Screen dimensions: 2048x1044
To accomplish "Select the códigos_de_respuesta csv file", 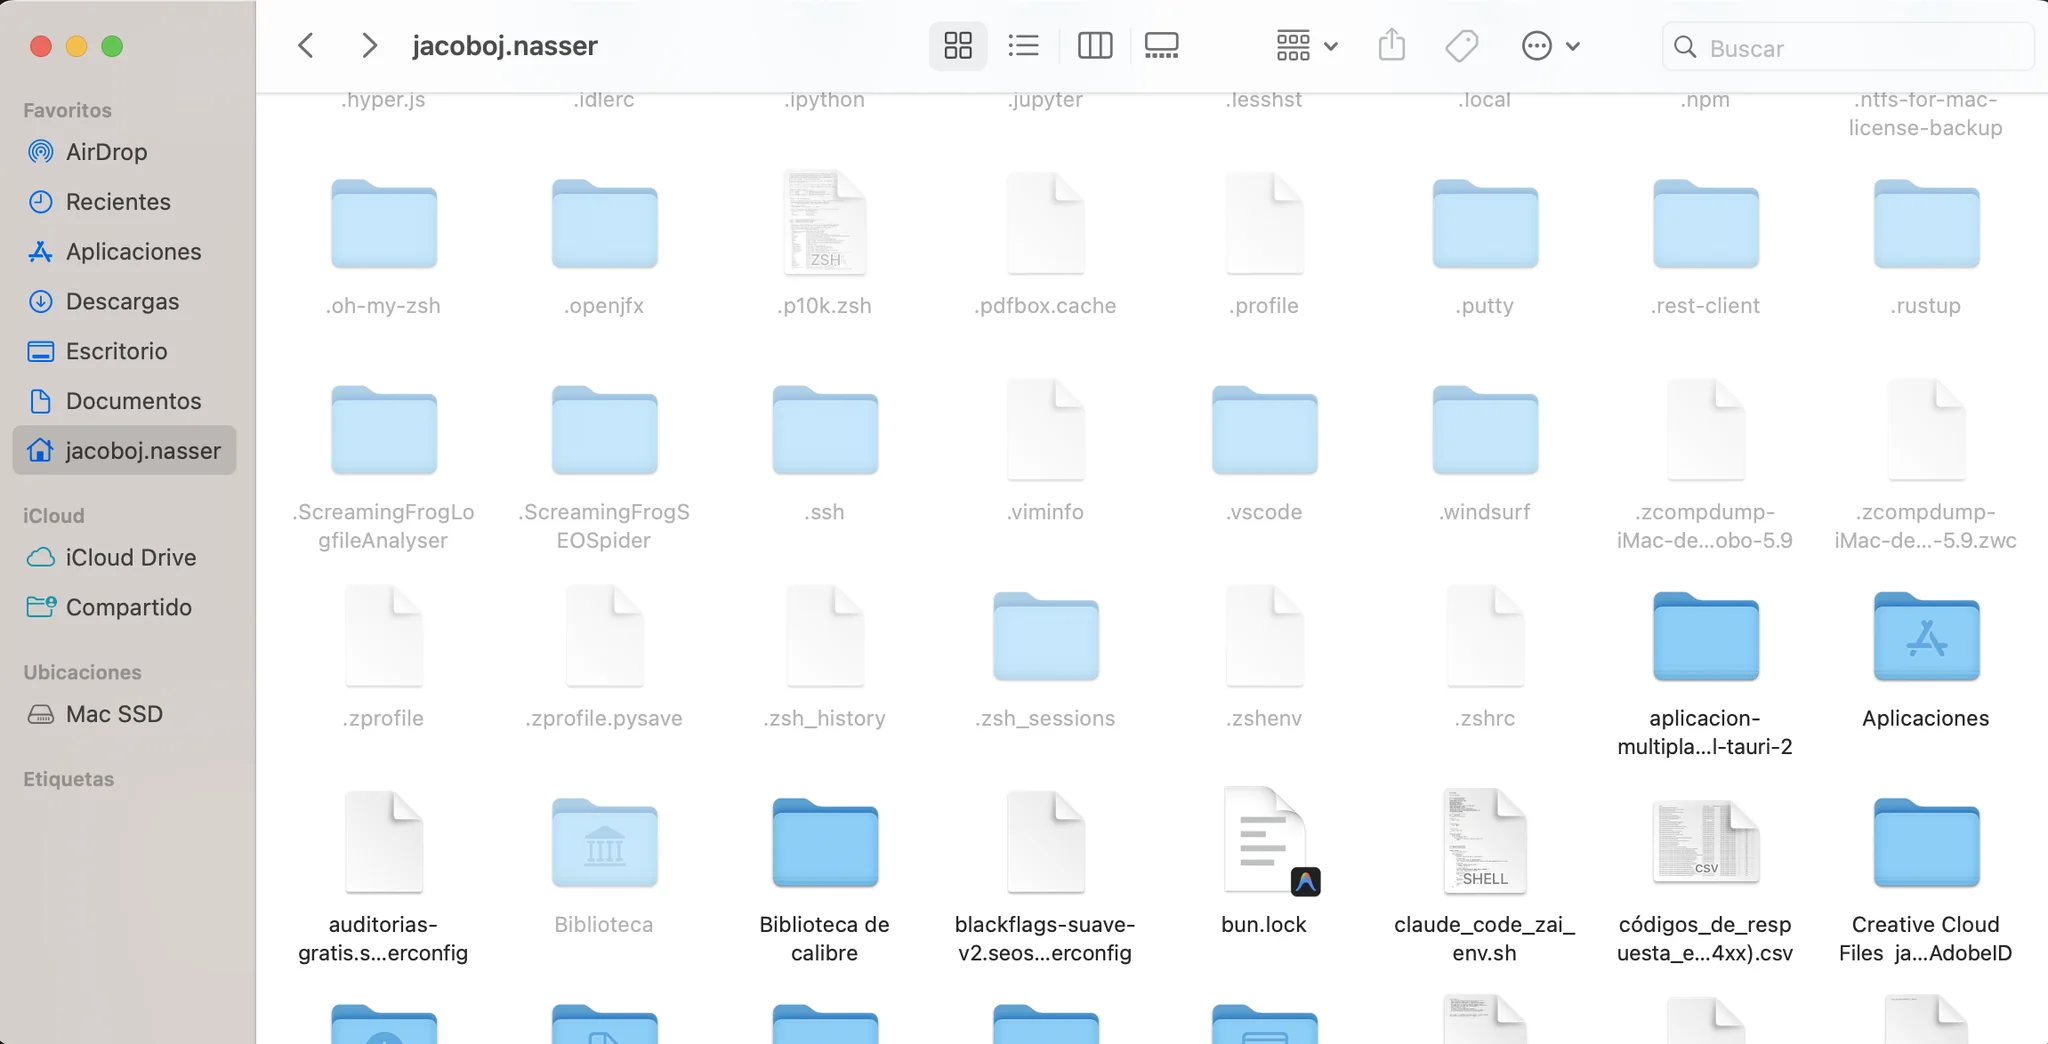I will [x=1706, y=842].
